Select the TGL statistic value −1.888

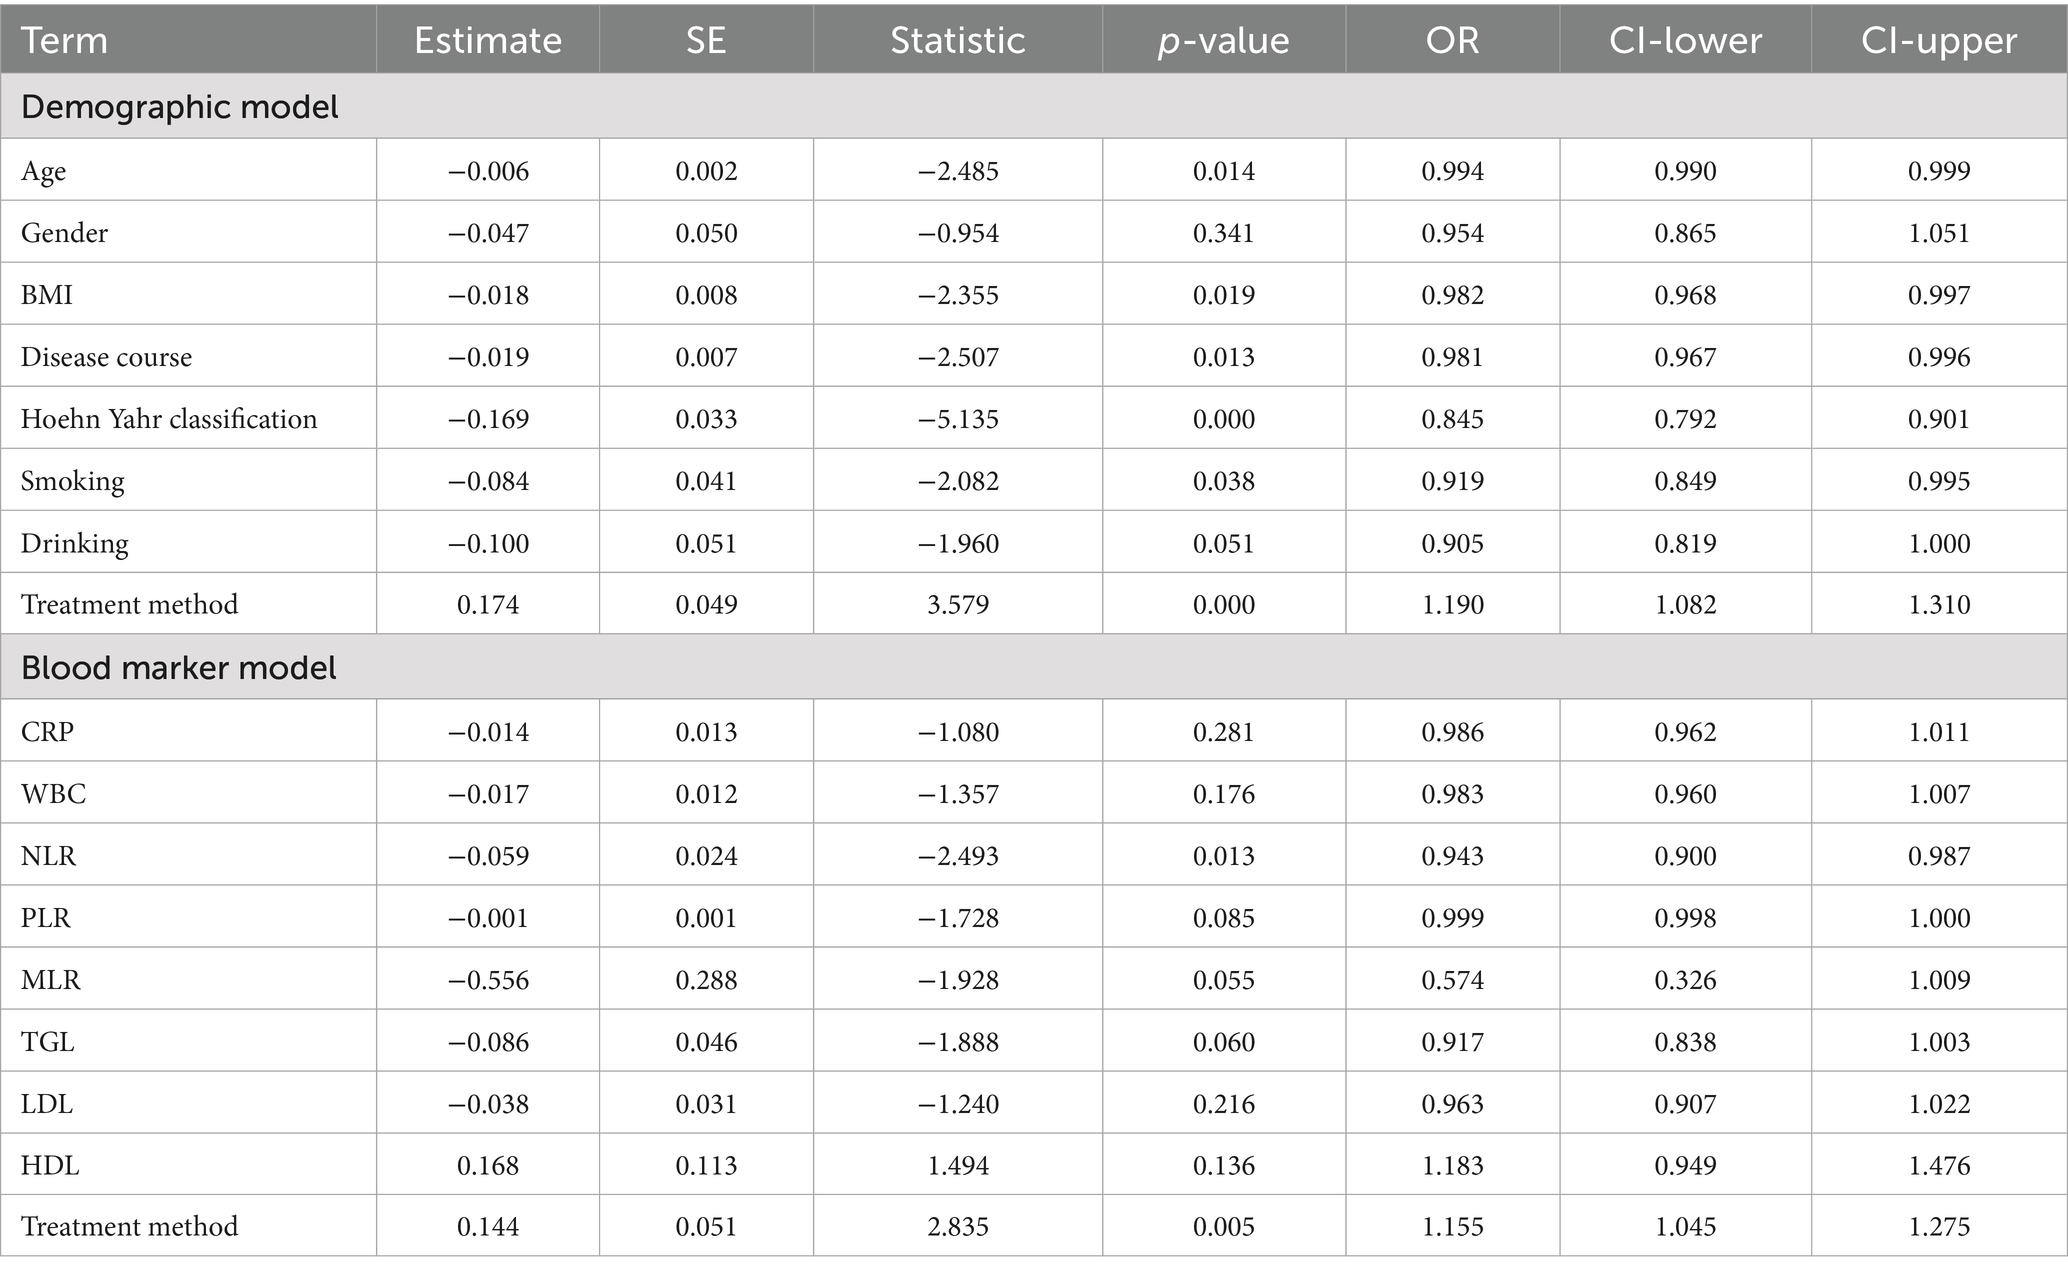957,1042
